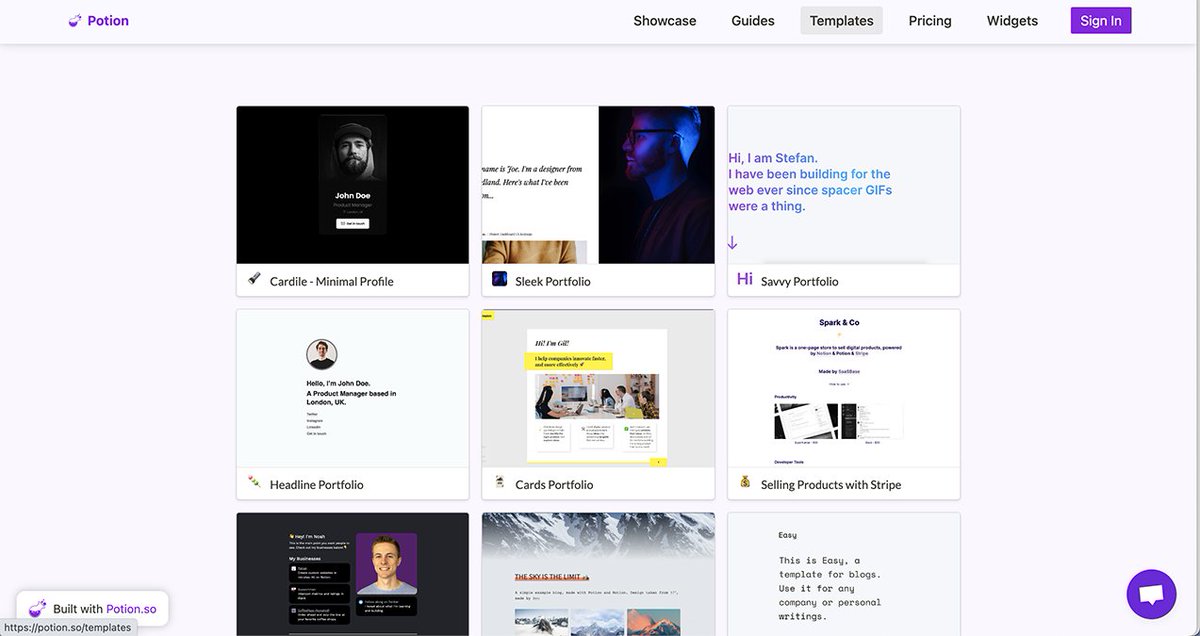The width and height of the screenshot is (1200, 636).
Task: Select the Showcase navigation item
Action: pyautogui.click(x=664, y=20)
